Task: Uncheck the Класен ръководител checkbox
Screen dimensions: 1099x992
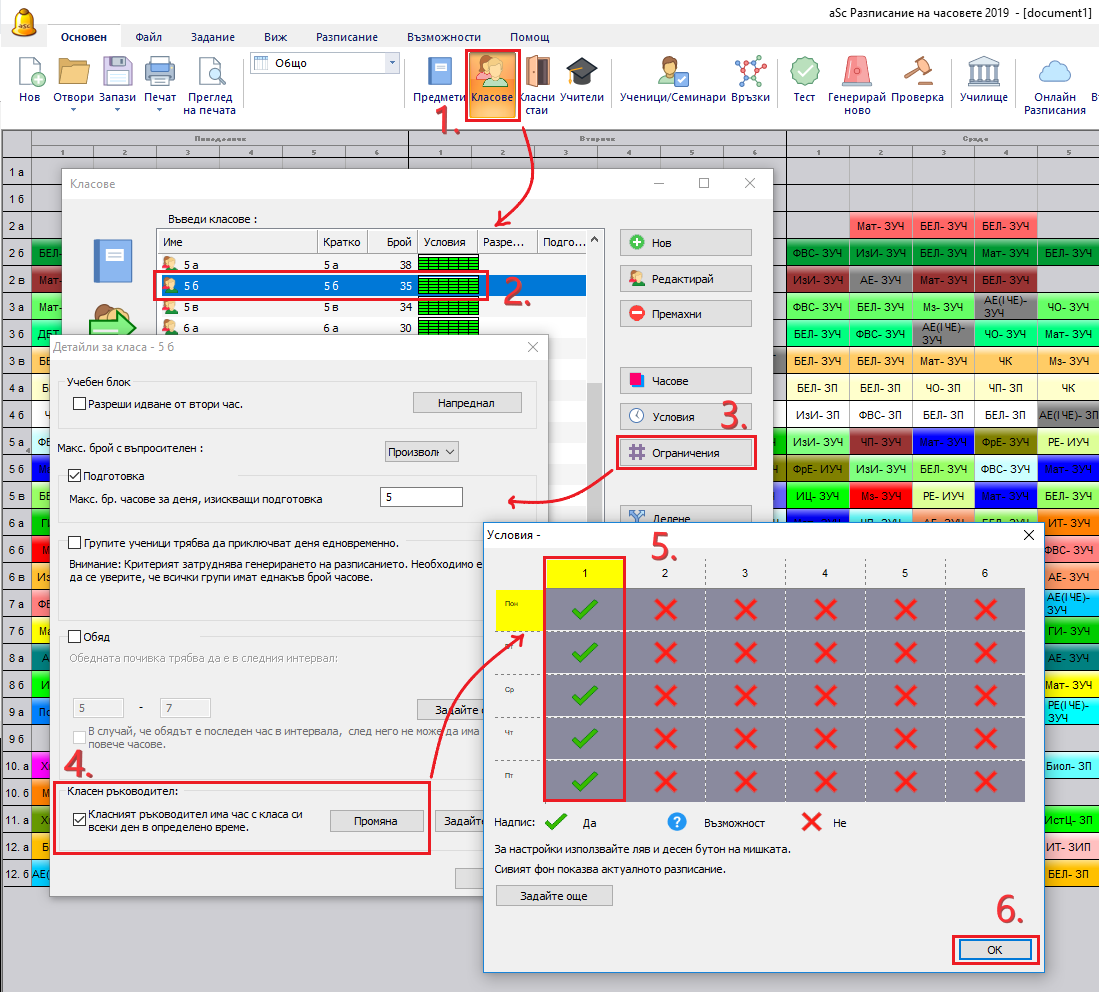Action: click(x=80, y=820)
